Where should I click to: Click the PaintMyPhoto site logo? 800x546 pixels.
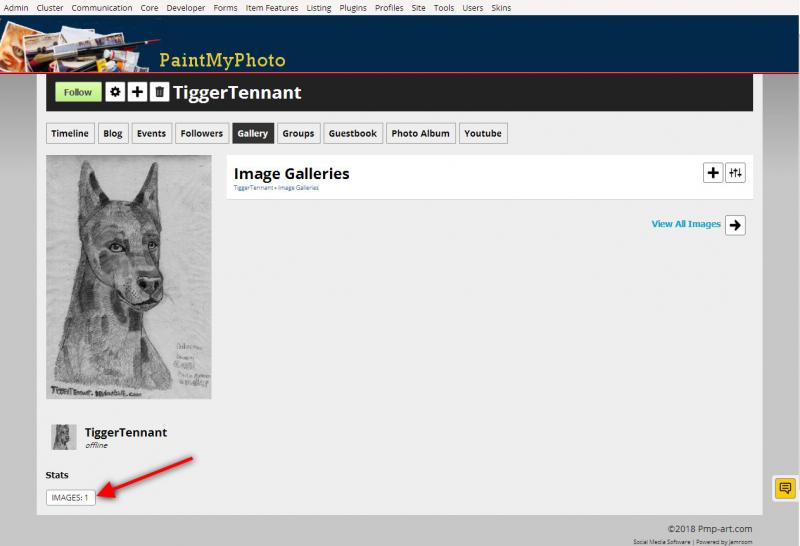click(x=222, y=60)
